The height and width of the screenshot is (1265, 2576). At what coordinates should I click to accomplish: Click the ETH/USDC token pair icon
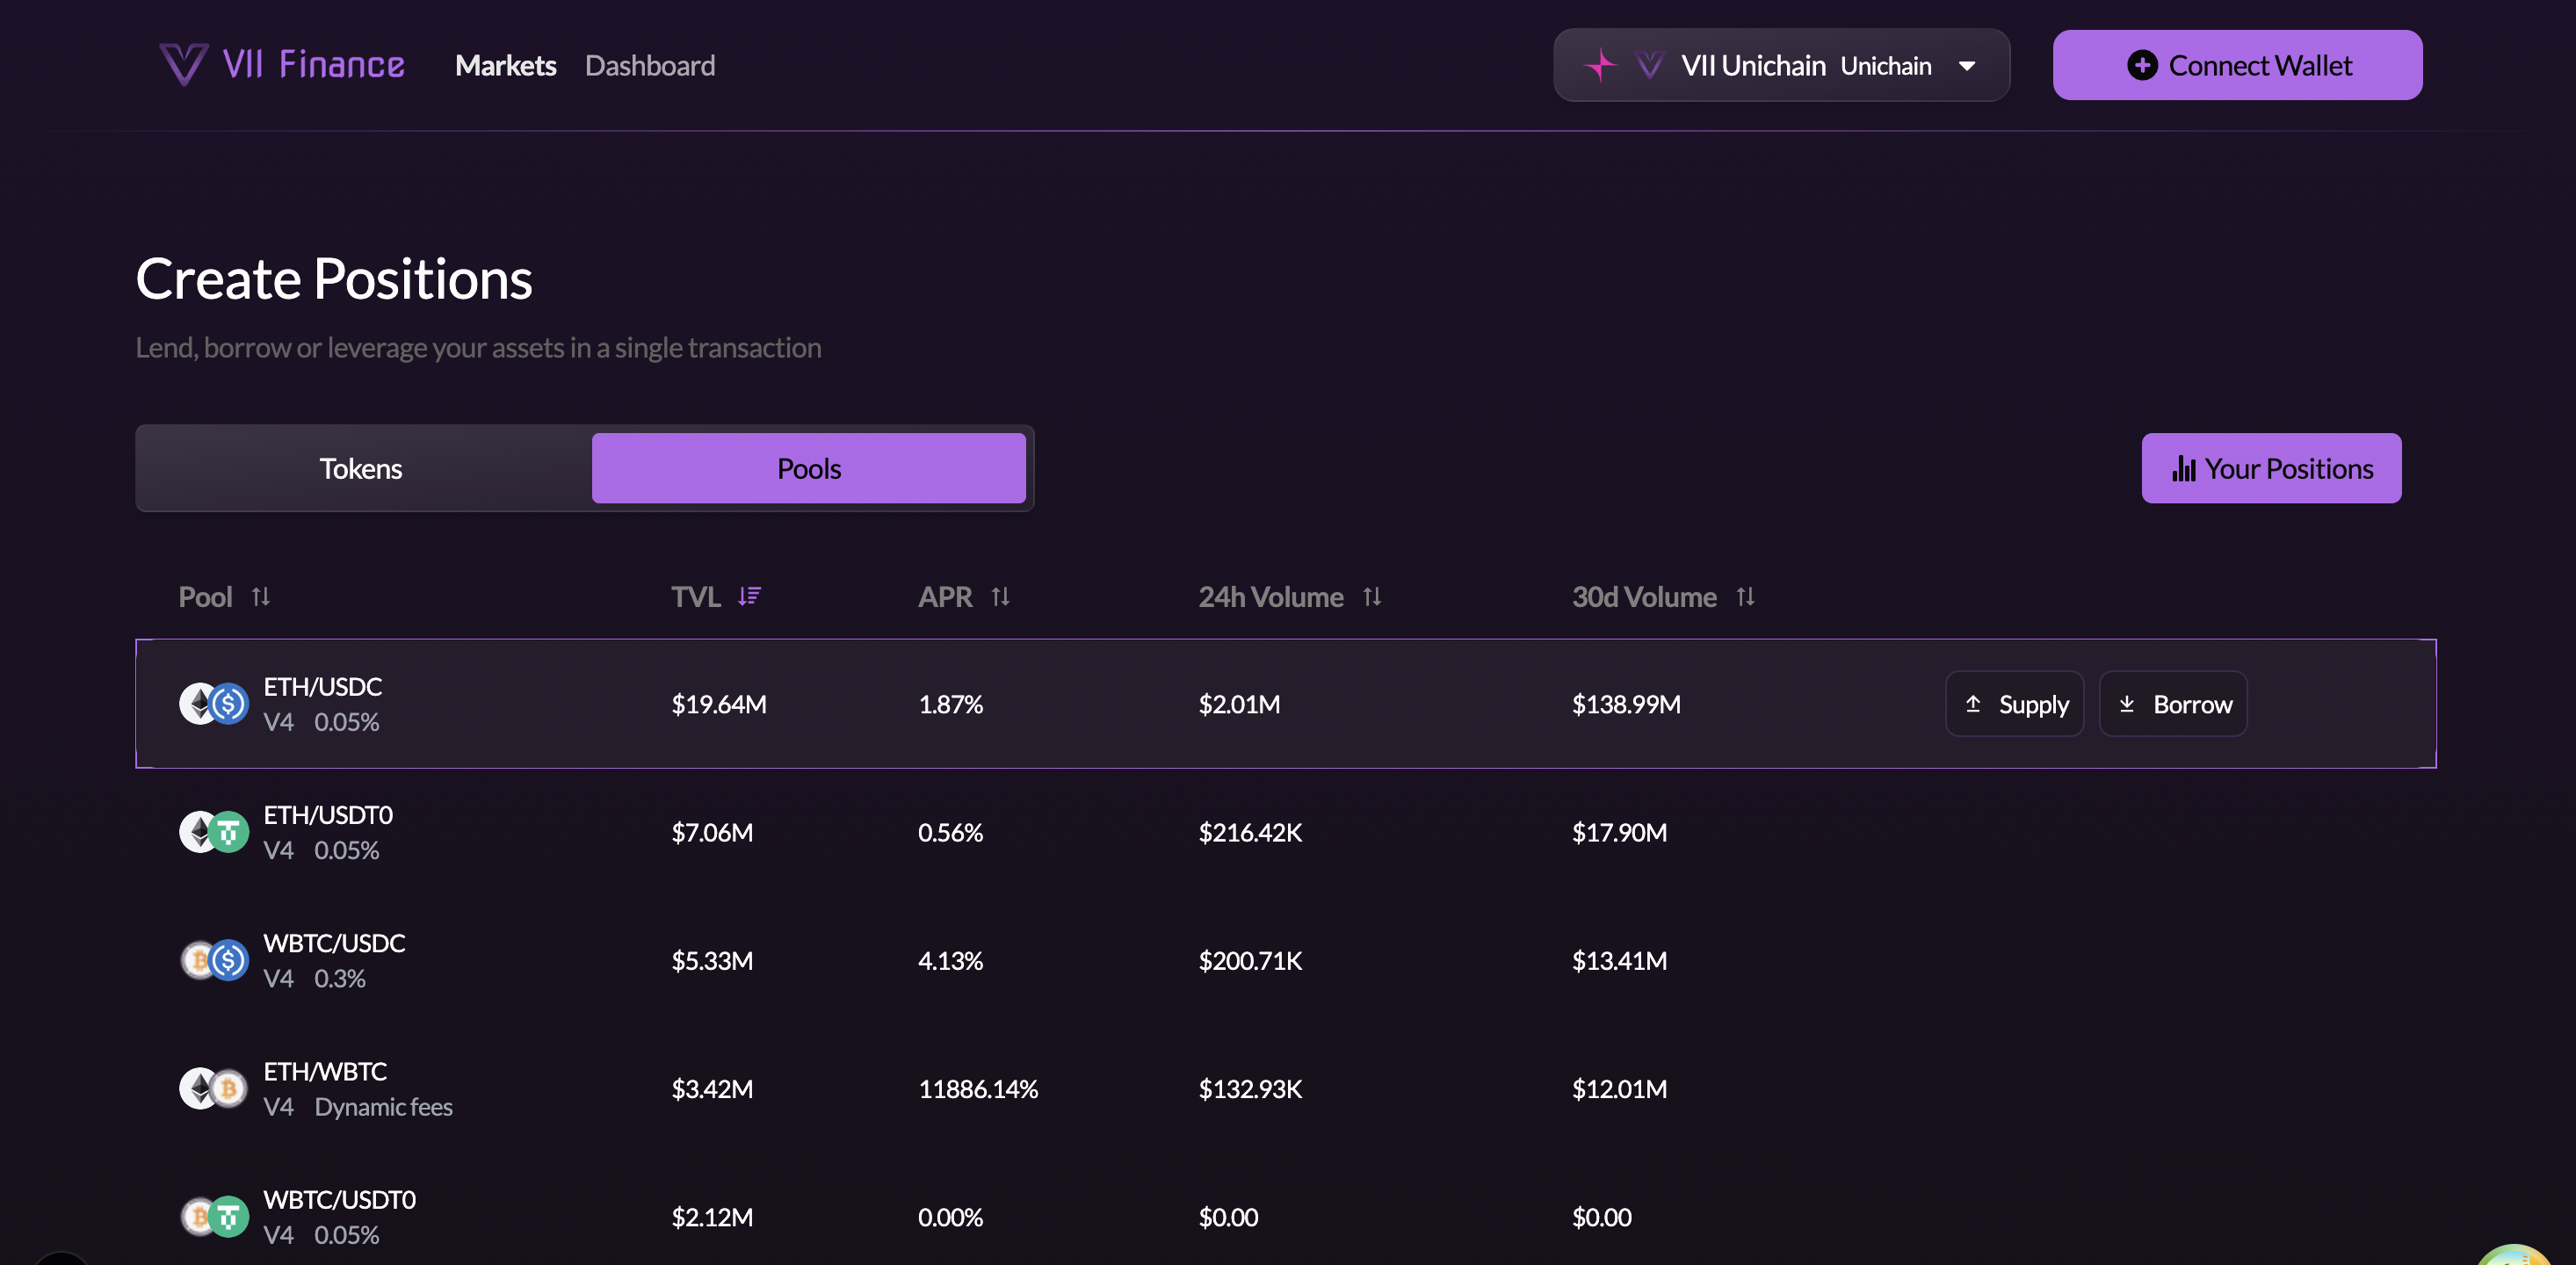pyautogui.click(x=214, y=704)
